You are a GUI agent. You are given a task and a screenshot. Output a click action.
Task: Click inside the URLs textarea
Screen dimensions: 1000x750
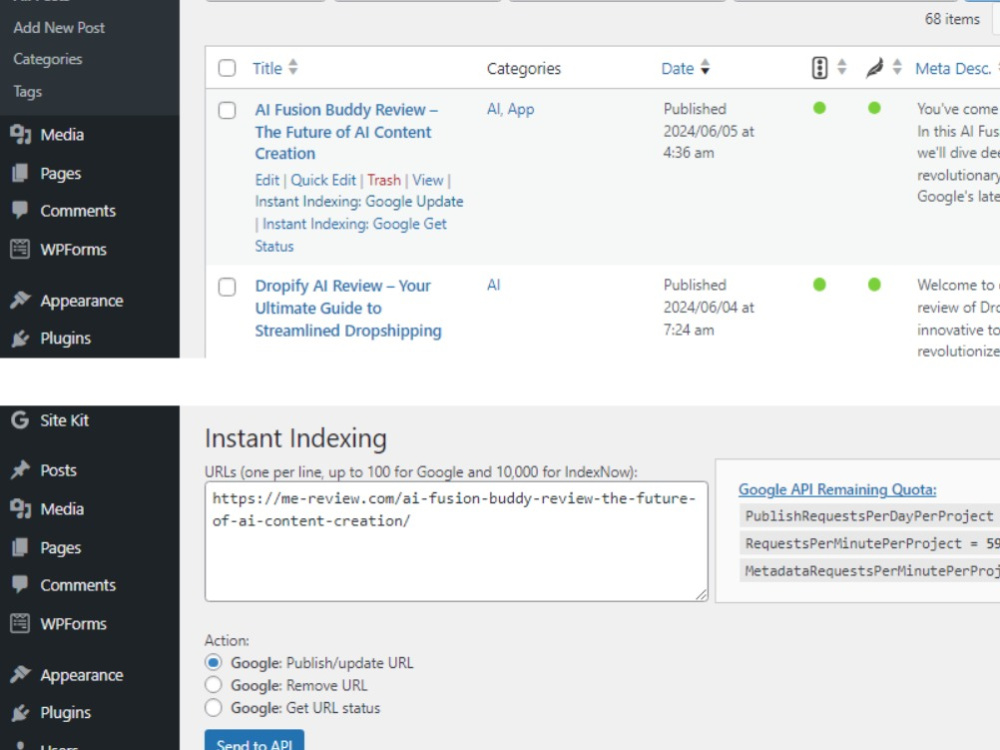(456, 541)
